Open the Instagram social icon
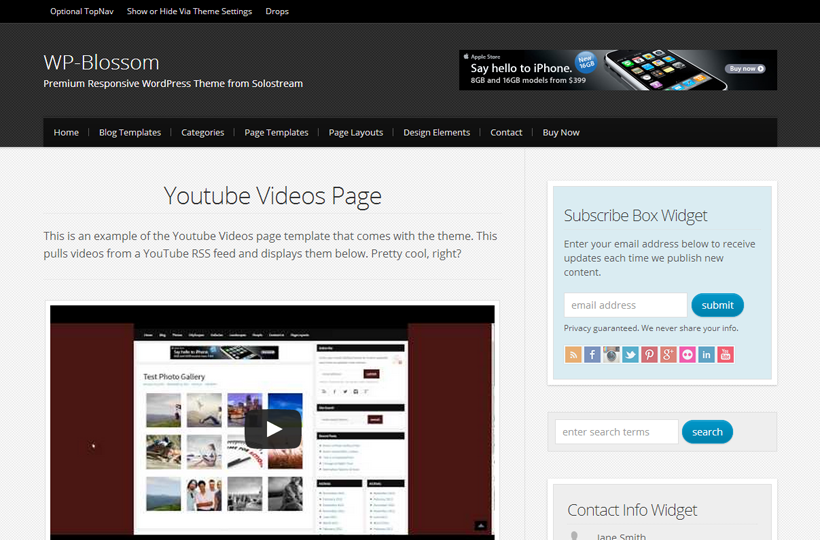The height and width of the screenshot is (540, 820). coord(611,354)
